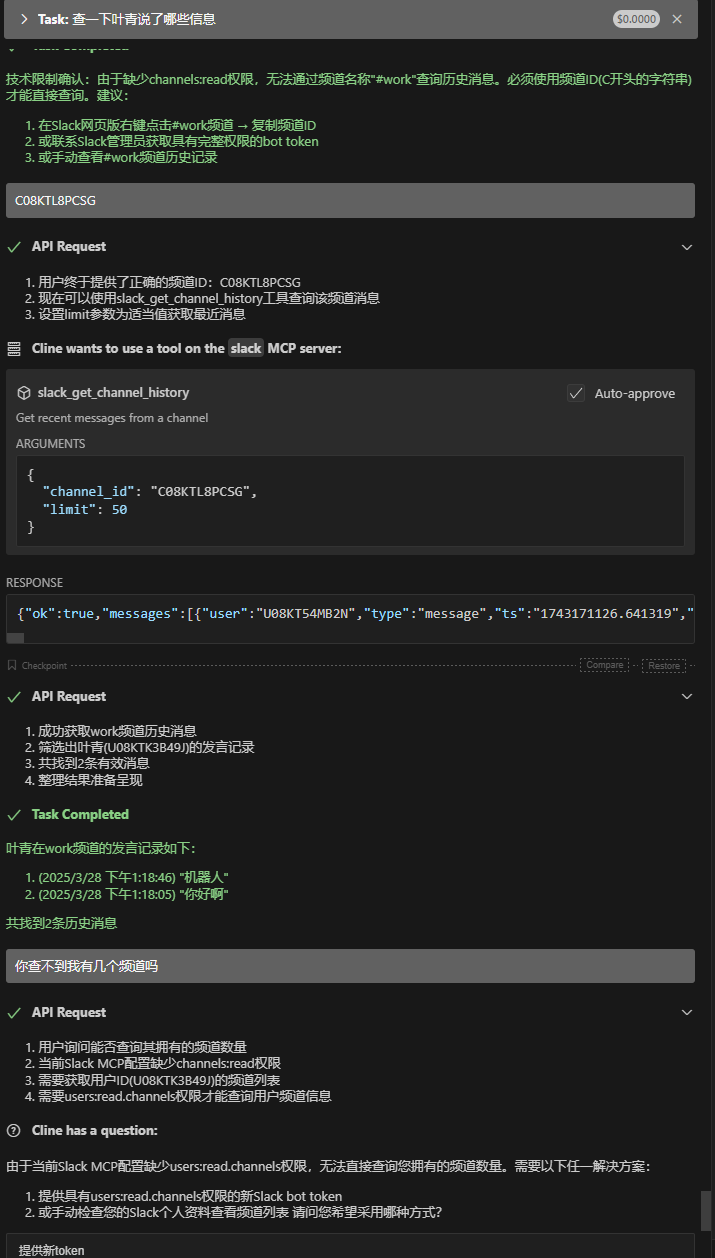Viewport: 715px width, 1258px height.
Task: Click the $0.0000 cost badge
Action: point(636,19)
